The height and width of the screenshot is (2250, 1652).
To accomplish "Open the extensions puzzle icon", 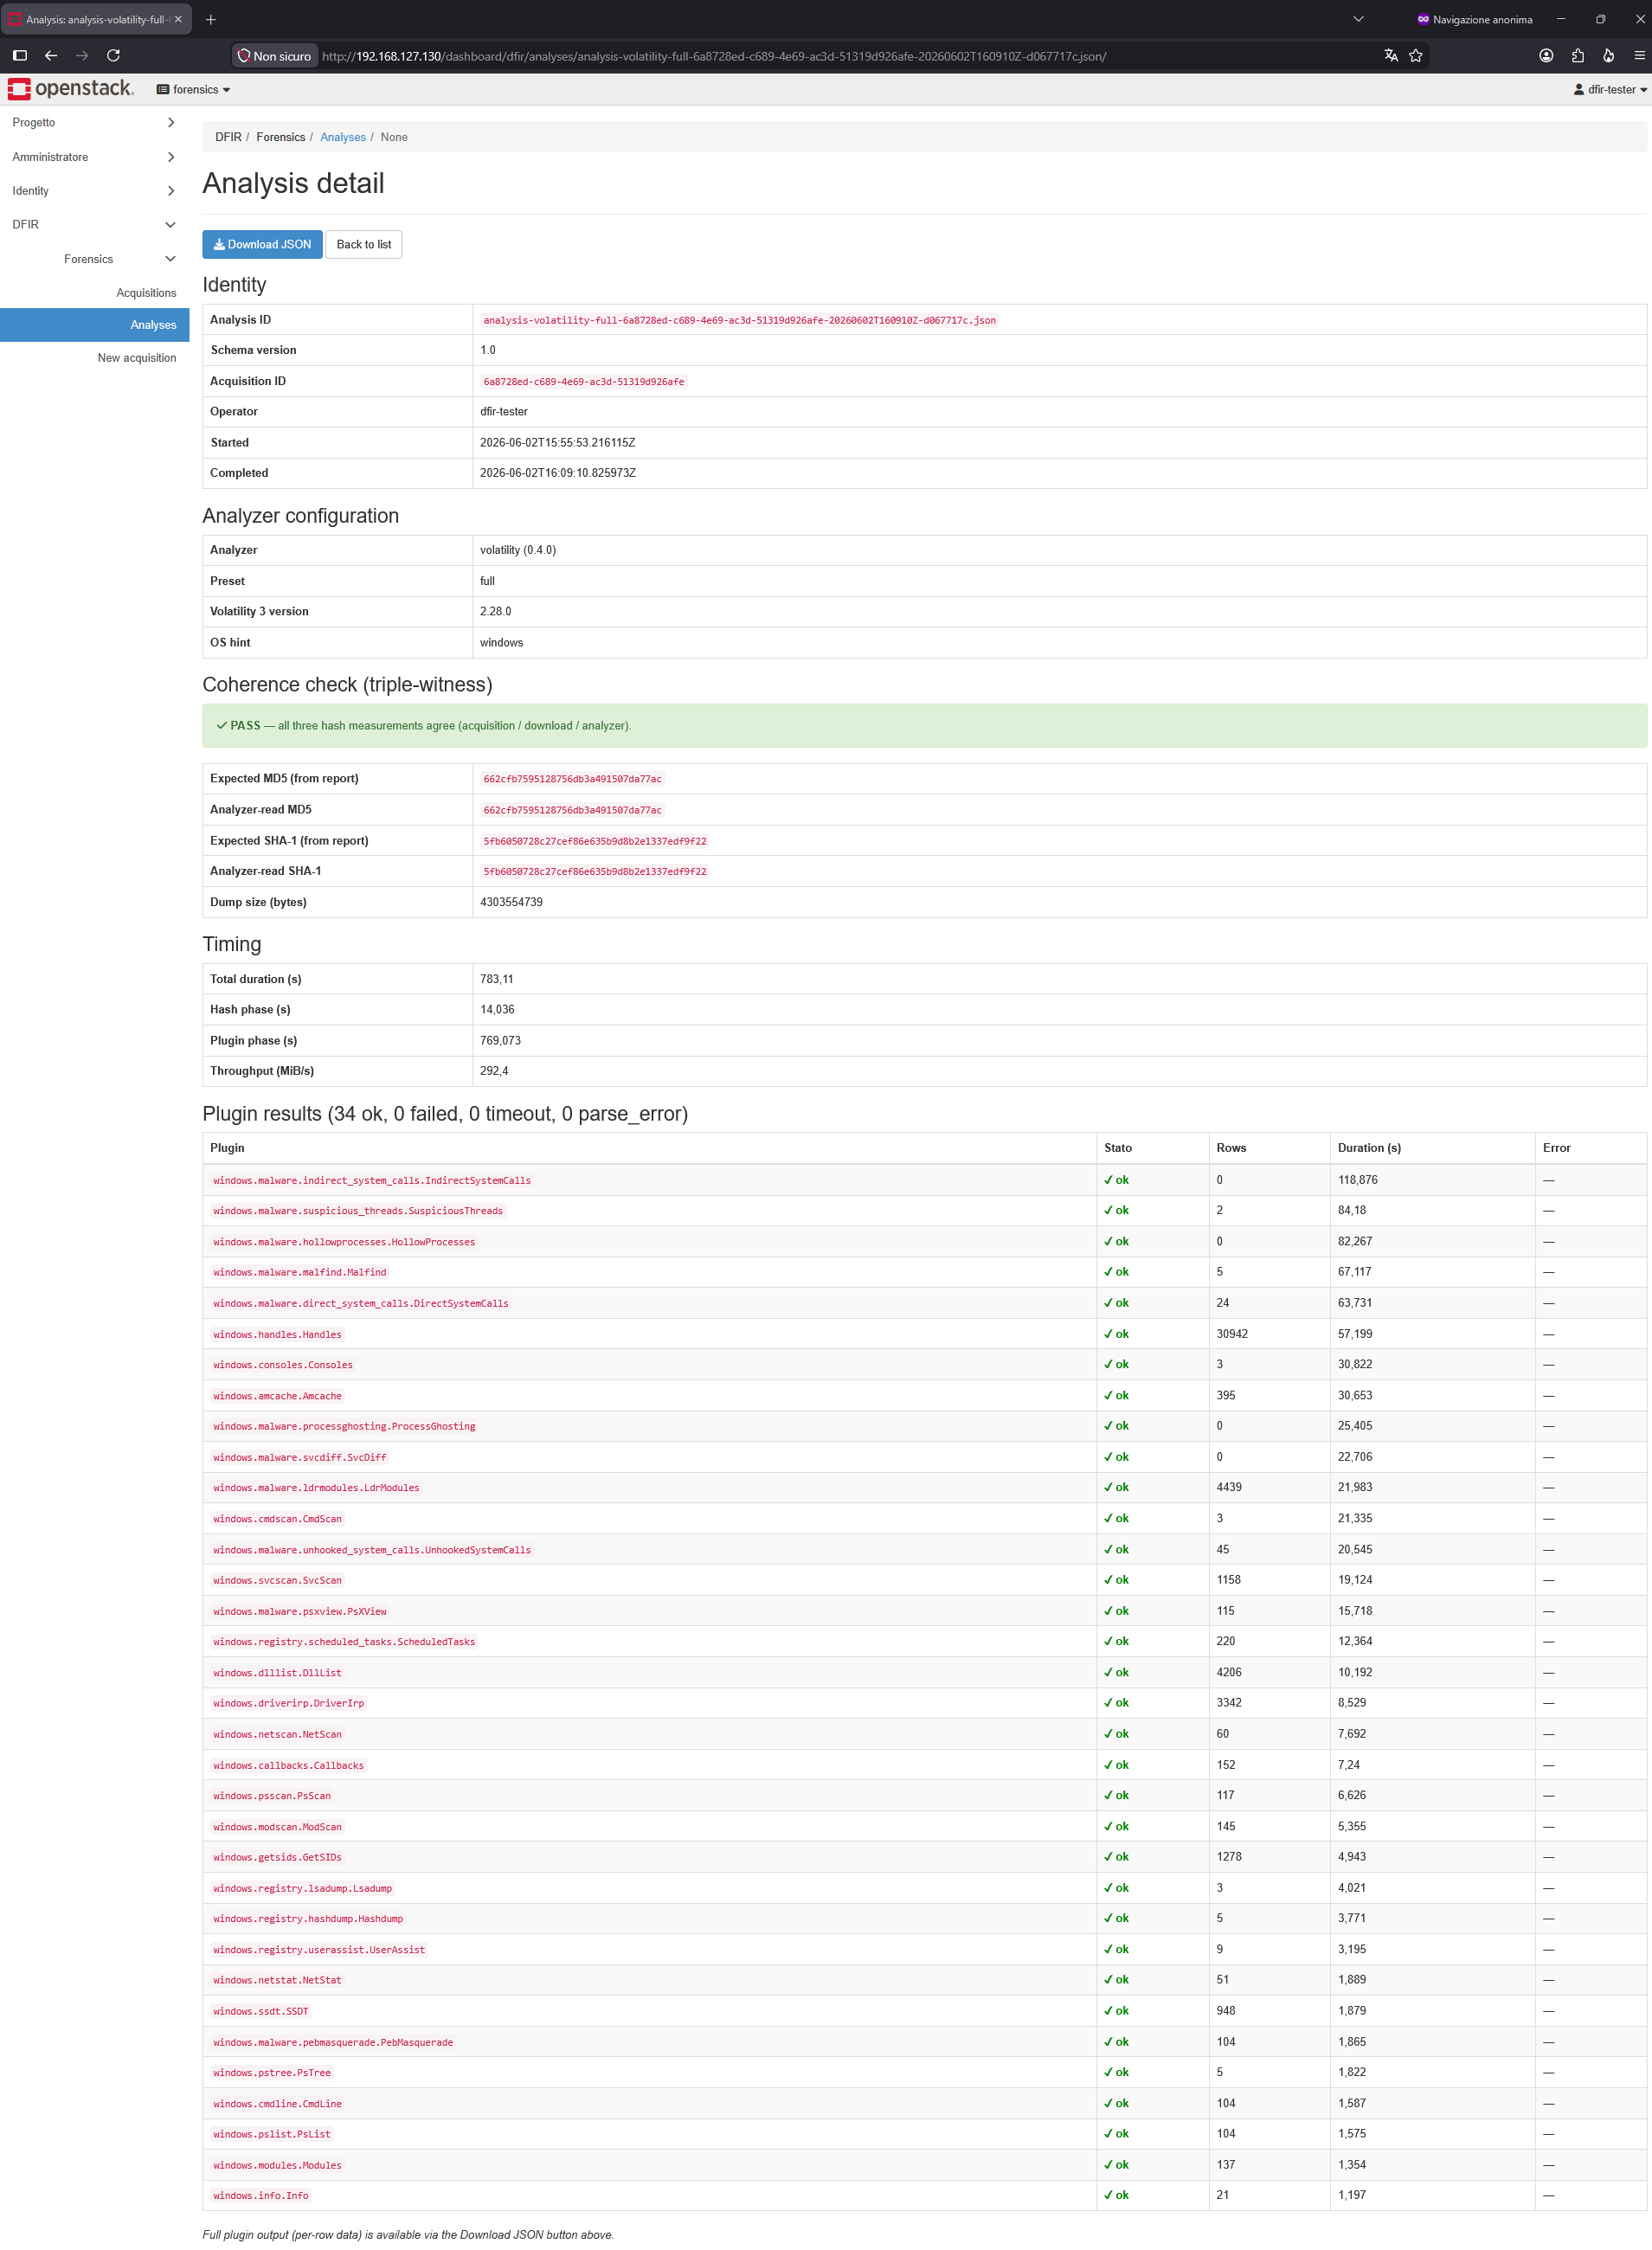I will [x=1577, y=56].
